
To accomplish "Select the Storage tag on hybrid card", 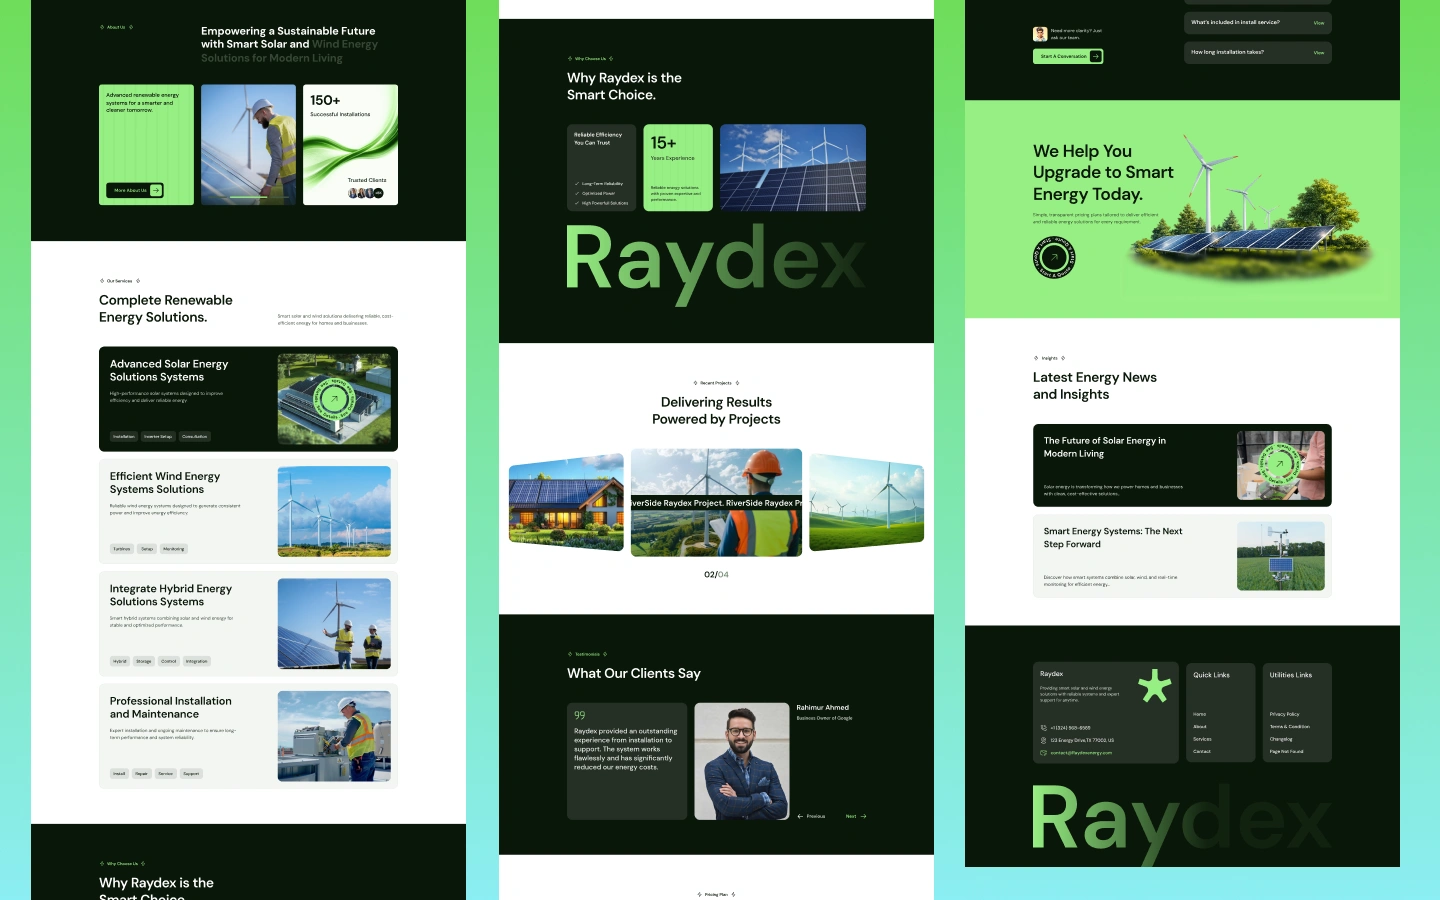I will [144, 661].
